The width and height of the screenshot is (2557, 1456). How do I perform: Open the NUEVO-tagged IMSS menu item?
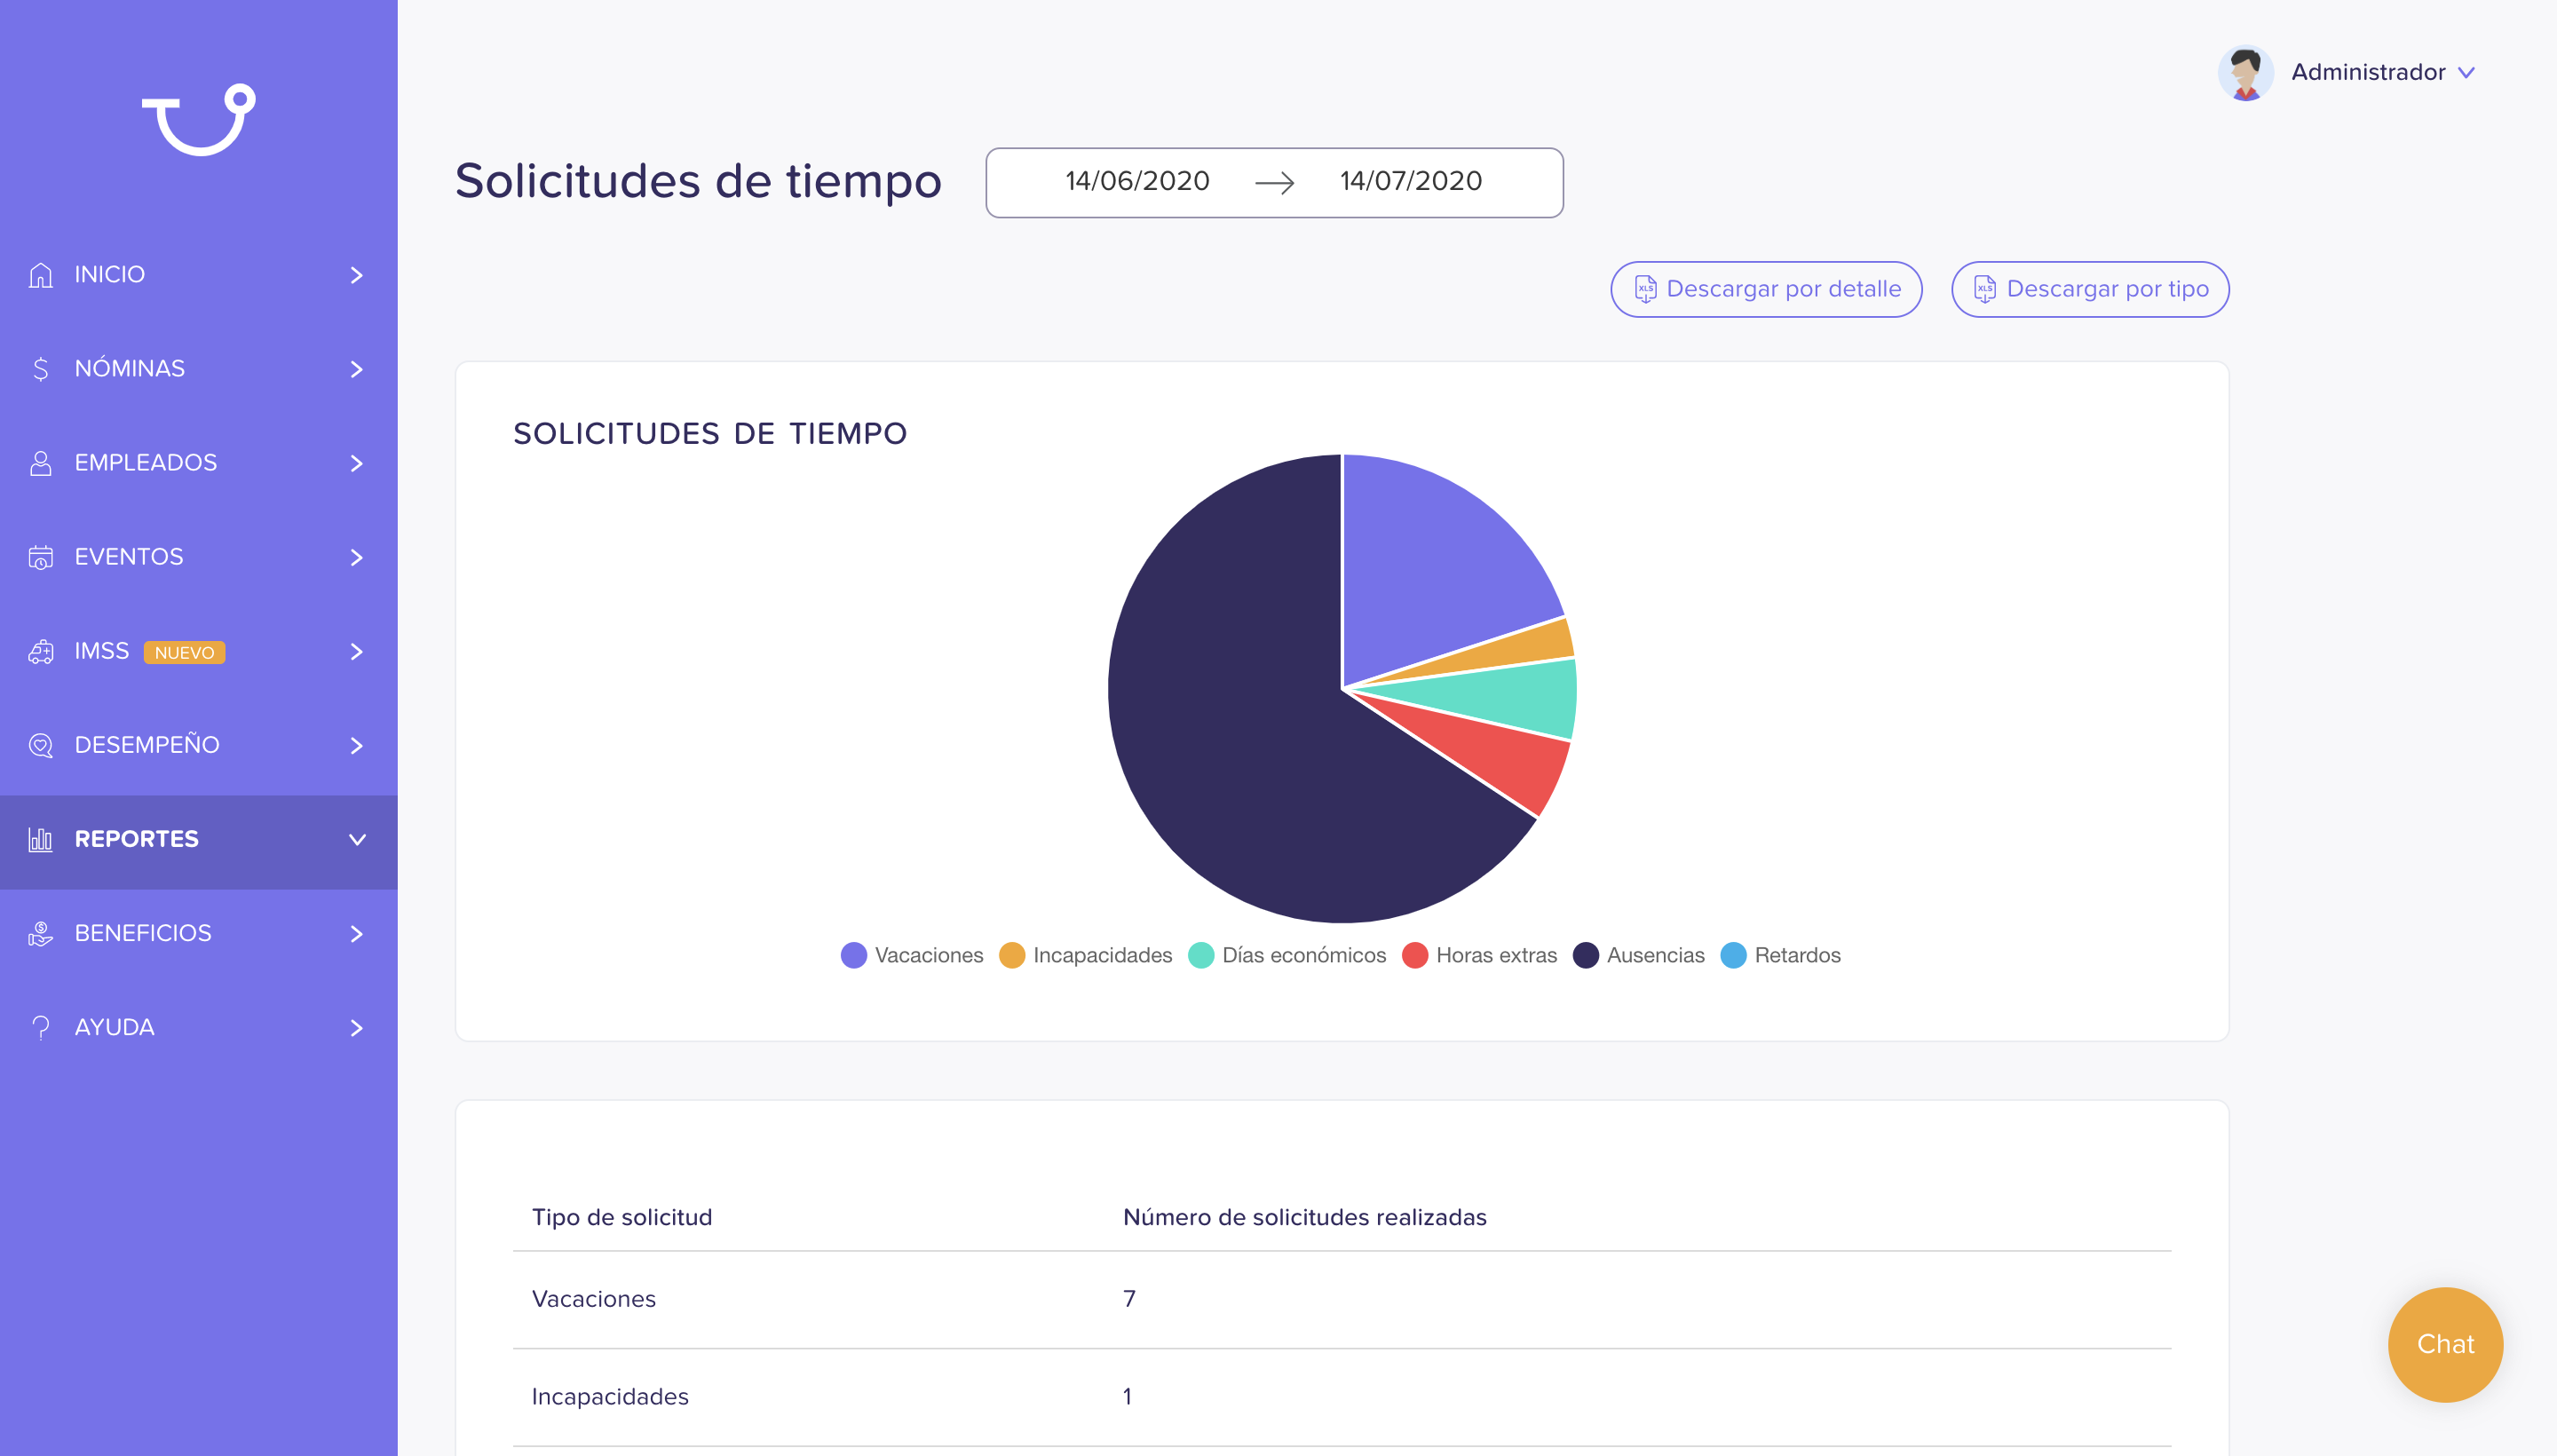[199, 652]
